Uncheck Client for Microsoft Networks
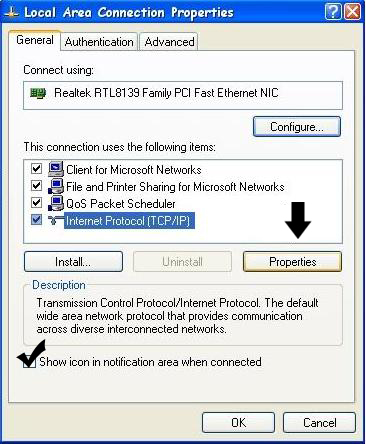The image size is (366, 444). click(x=36, y=168)
